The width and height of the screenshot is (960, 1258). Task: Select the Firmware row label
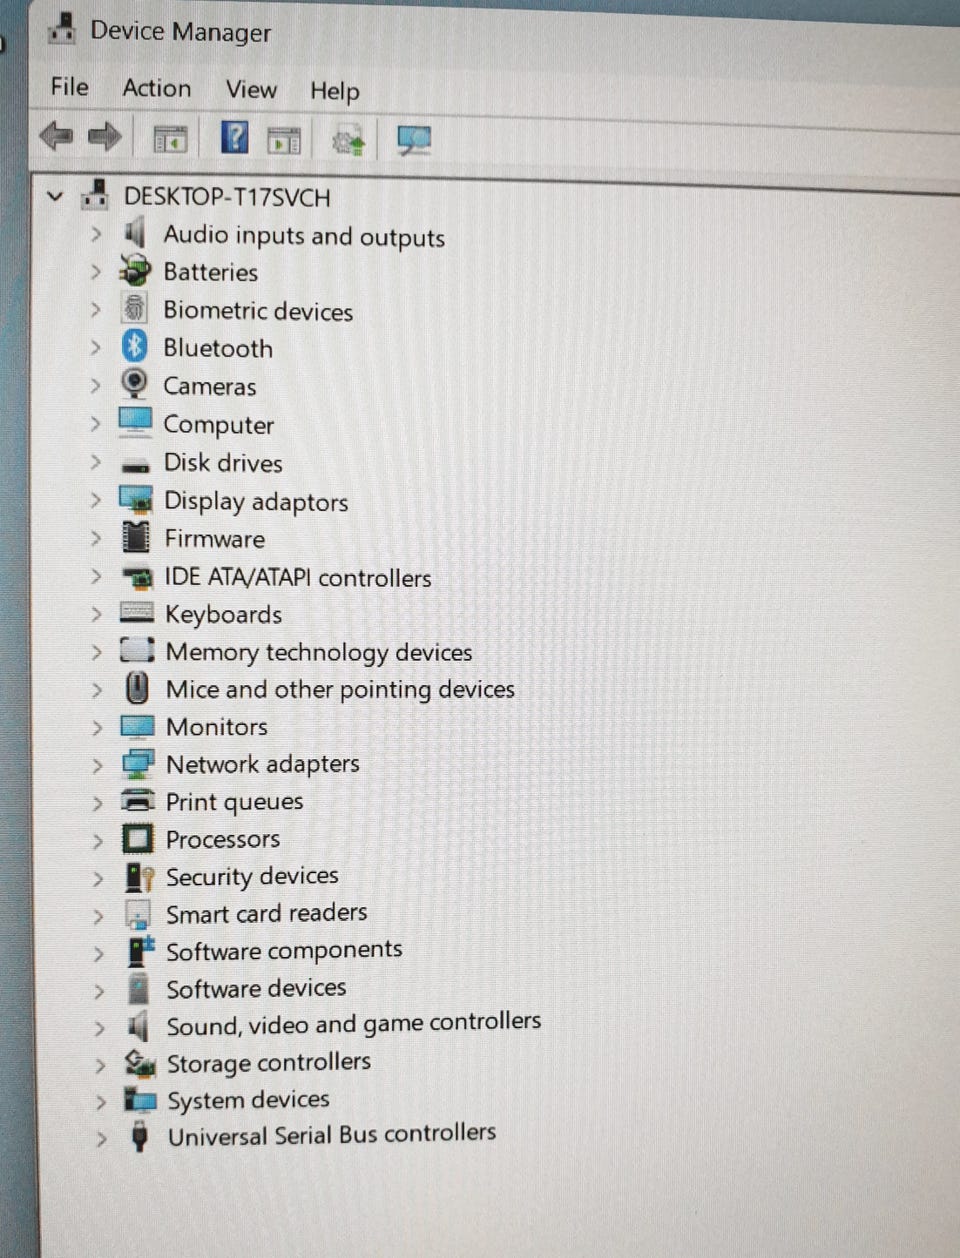coord(214,539)
